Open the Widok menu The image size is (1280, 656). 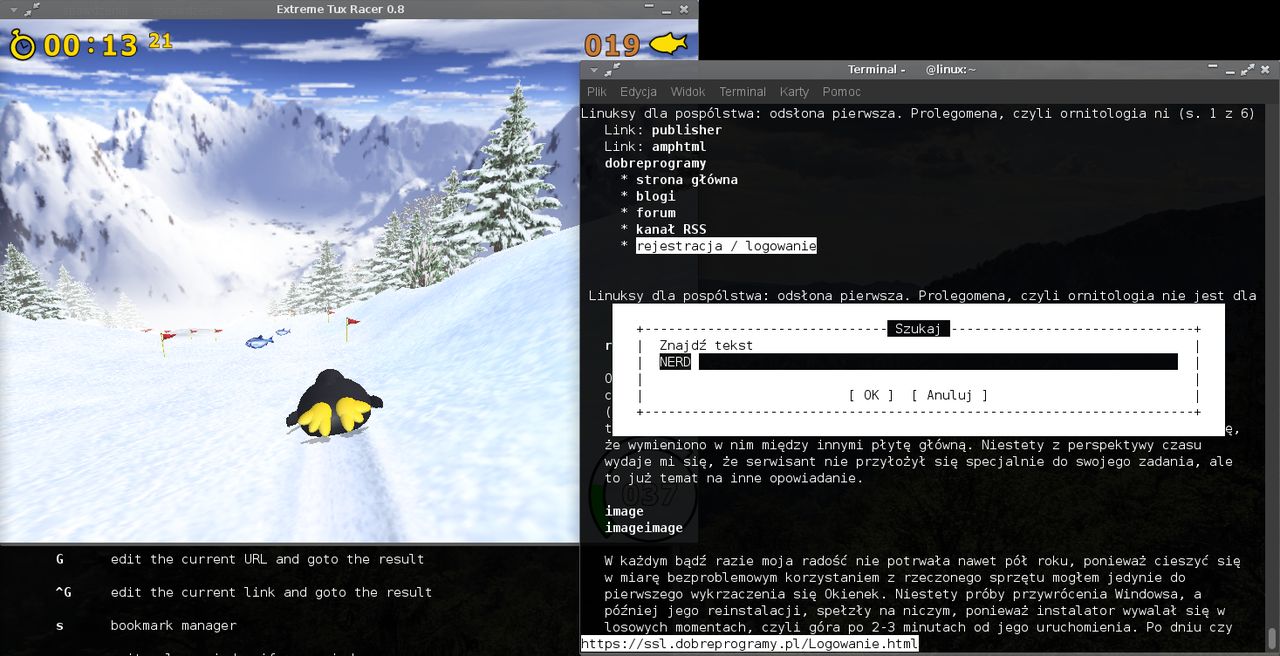[x=688, y=91]
